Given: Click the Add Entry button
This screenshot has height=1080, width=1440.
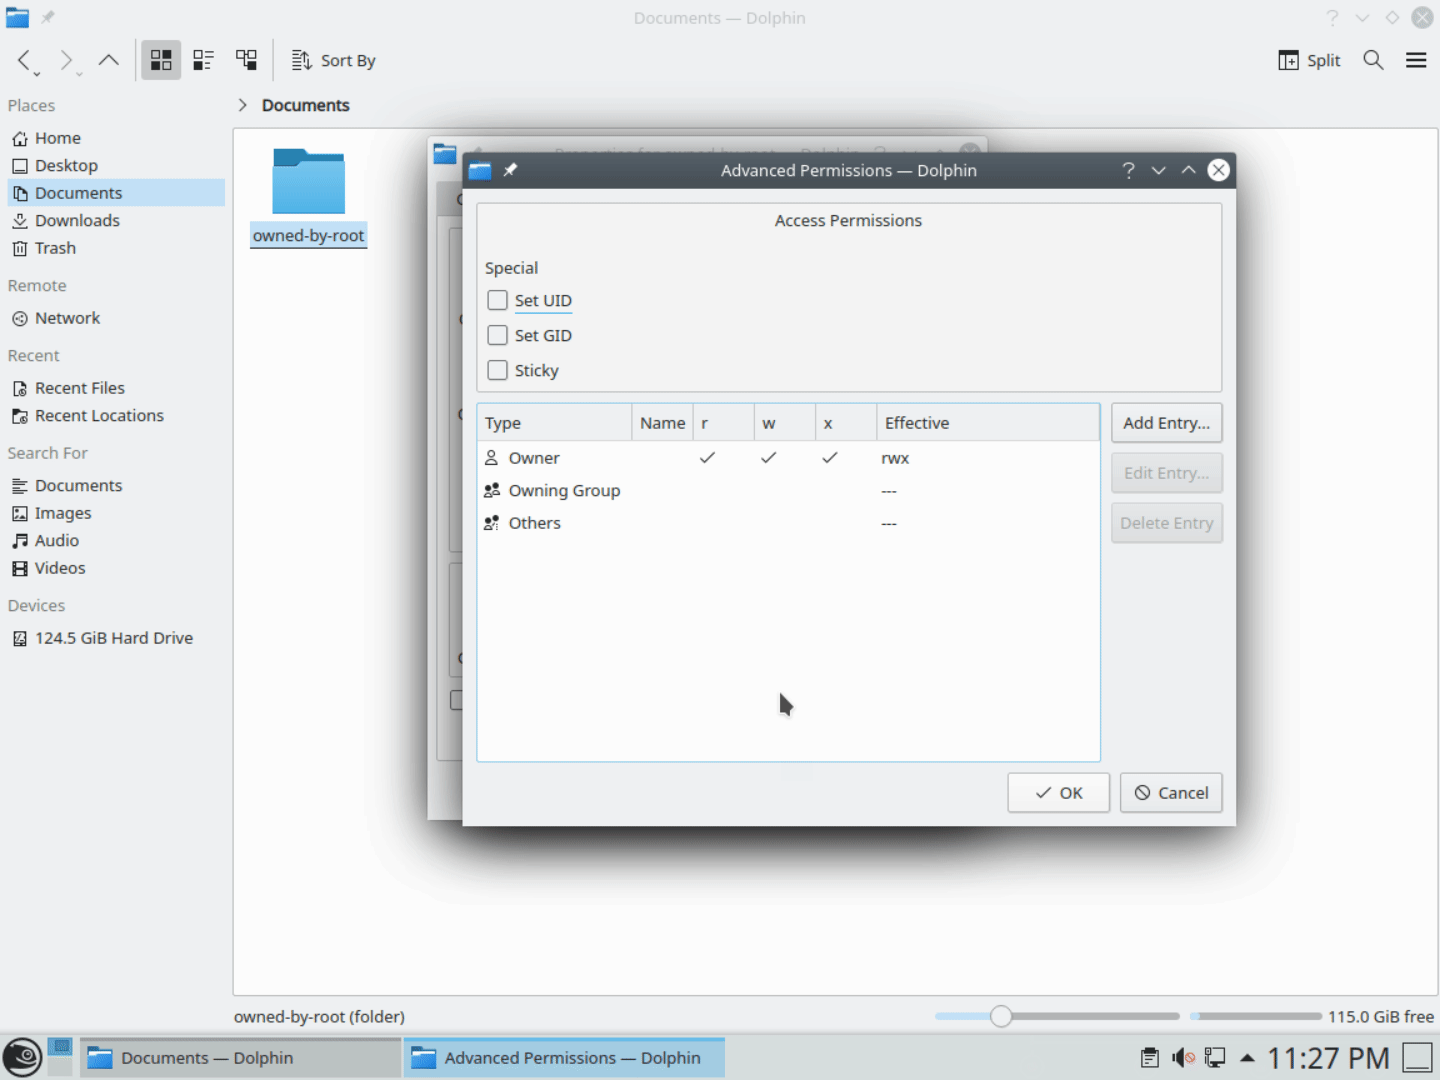Looking at the screenshot, I should click(1166, 423).
